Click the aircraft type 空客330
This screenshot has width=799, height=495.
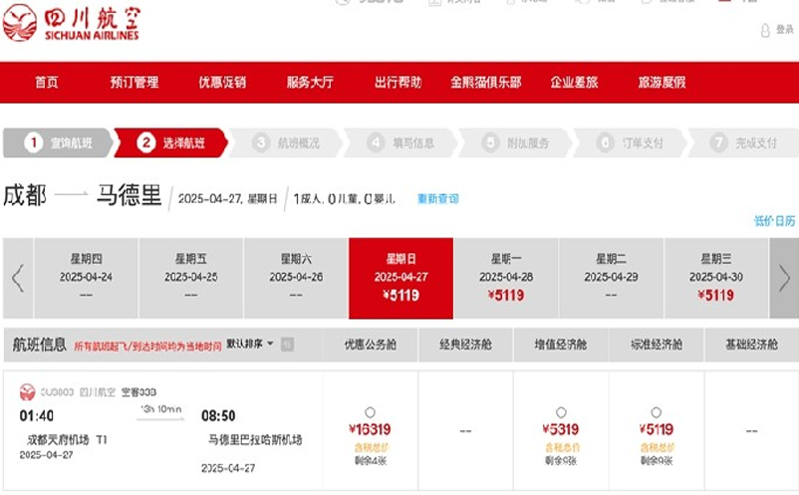coord(139,392)
